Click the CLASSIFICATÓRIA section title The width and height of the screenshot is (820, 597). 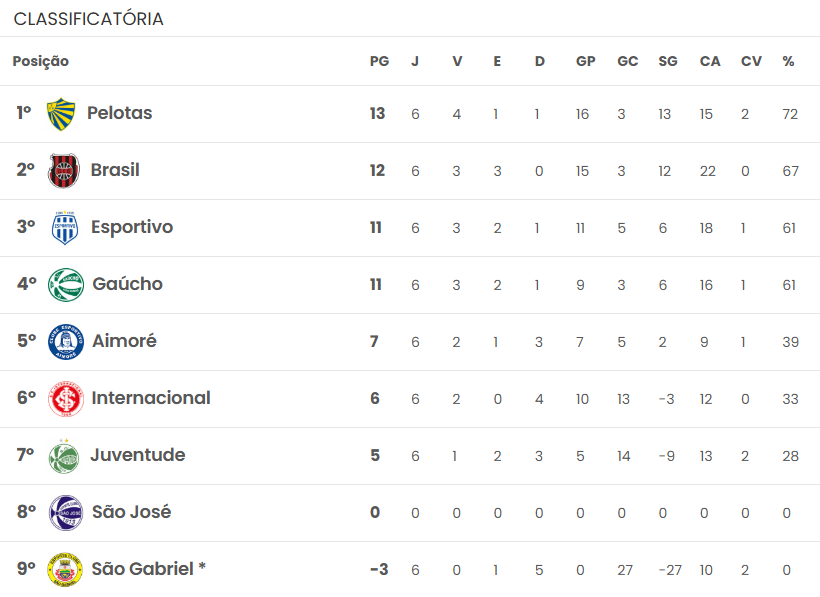(x=89, y=19)
